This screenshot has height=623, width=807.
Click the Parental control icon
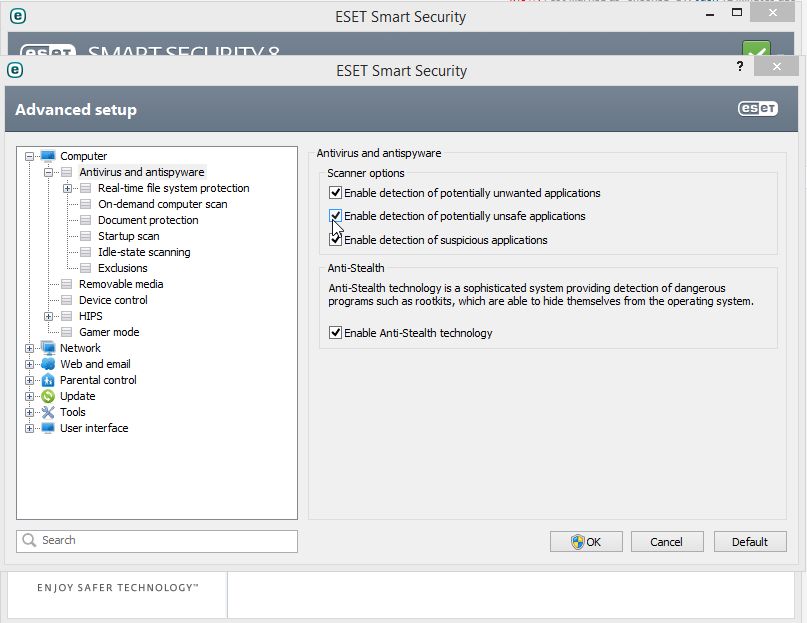[48, 380]
